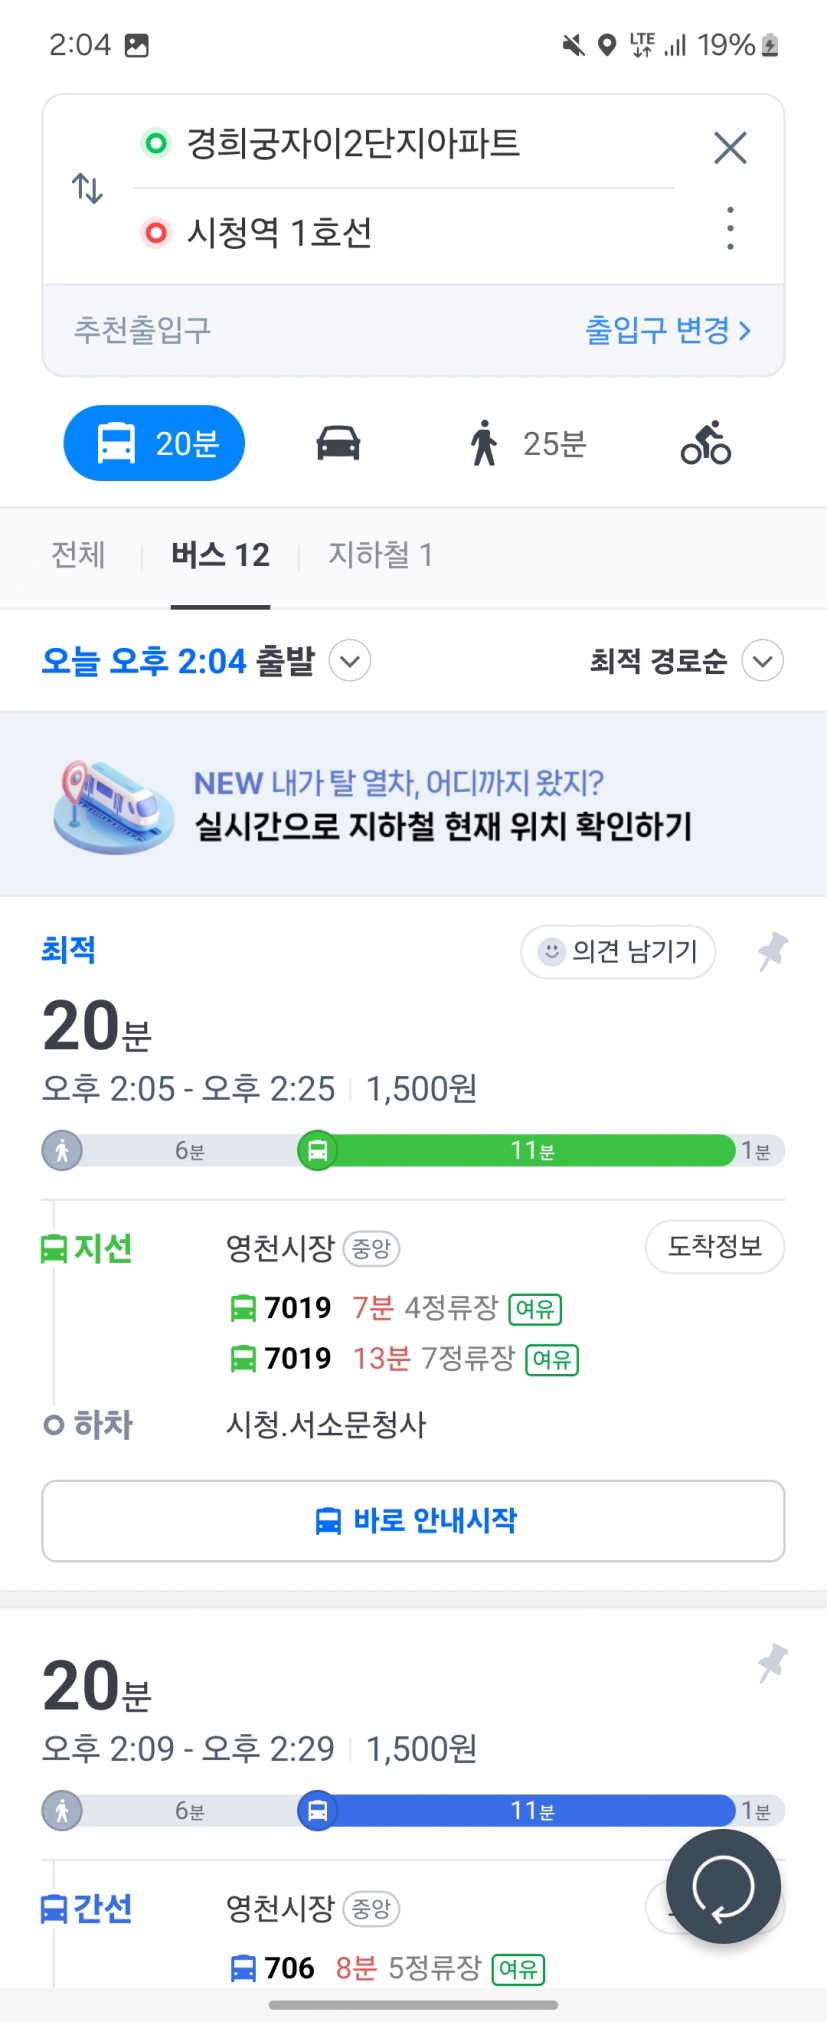Expand departure time dropdown 오후 2:04
The image size is (827, 2022).
coord(350,661)
